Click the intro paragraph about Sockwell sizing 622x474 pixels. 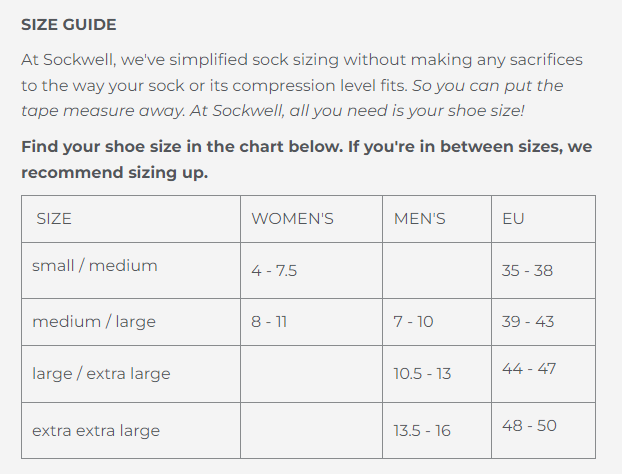click(x=302, y=86)
